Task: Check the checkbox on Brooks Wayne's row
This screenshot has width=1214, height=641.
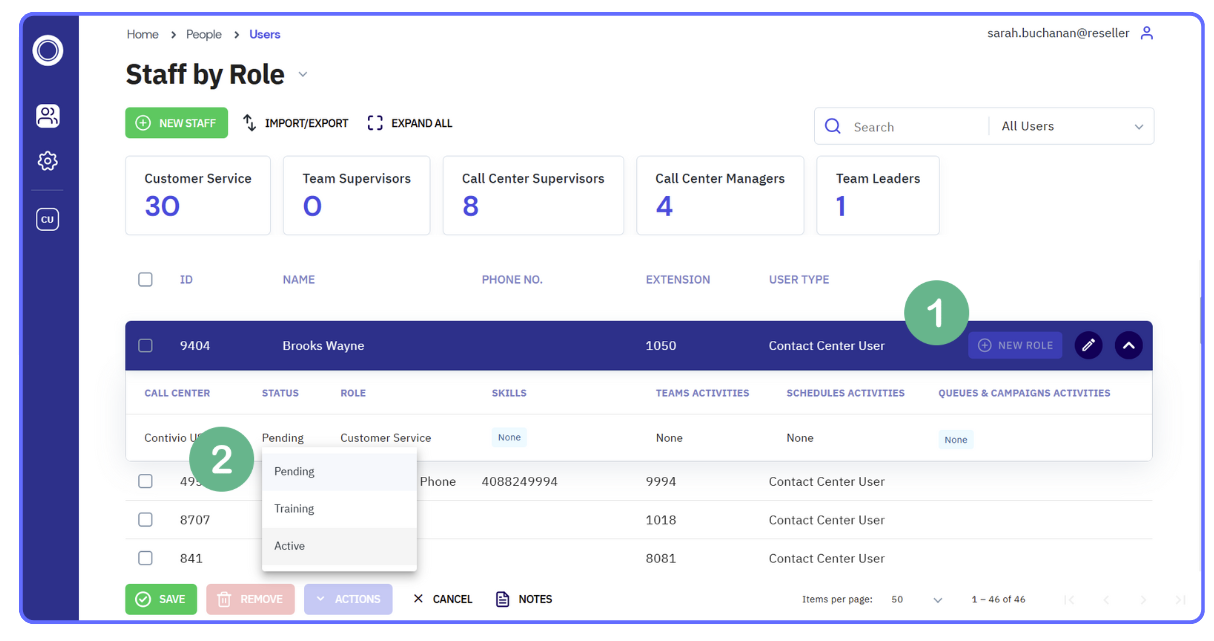Action: [x=145, y=344]
